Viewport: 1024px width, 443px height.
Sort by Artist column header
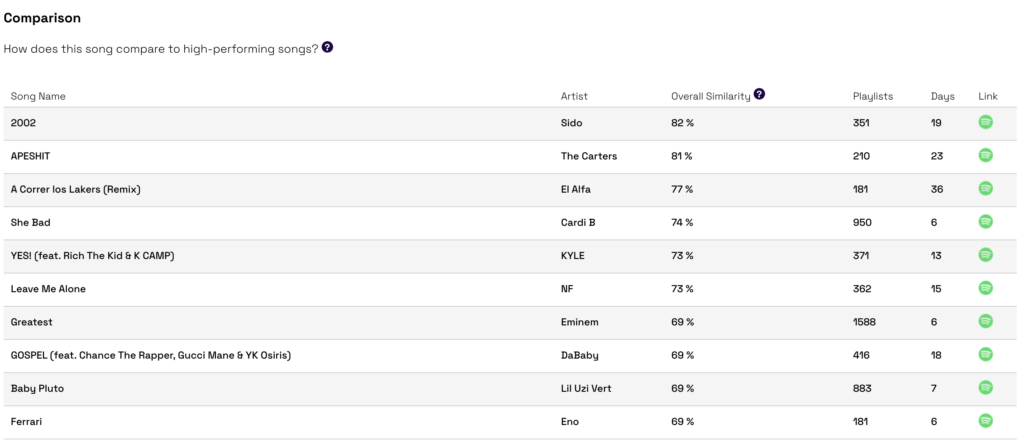tap(574, 96)
